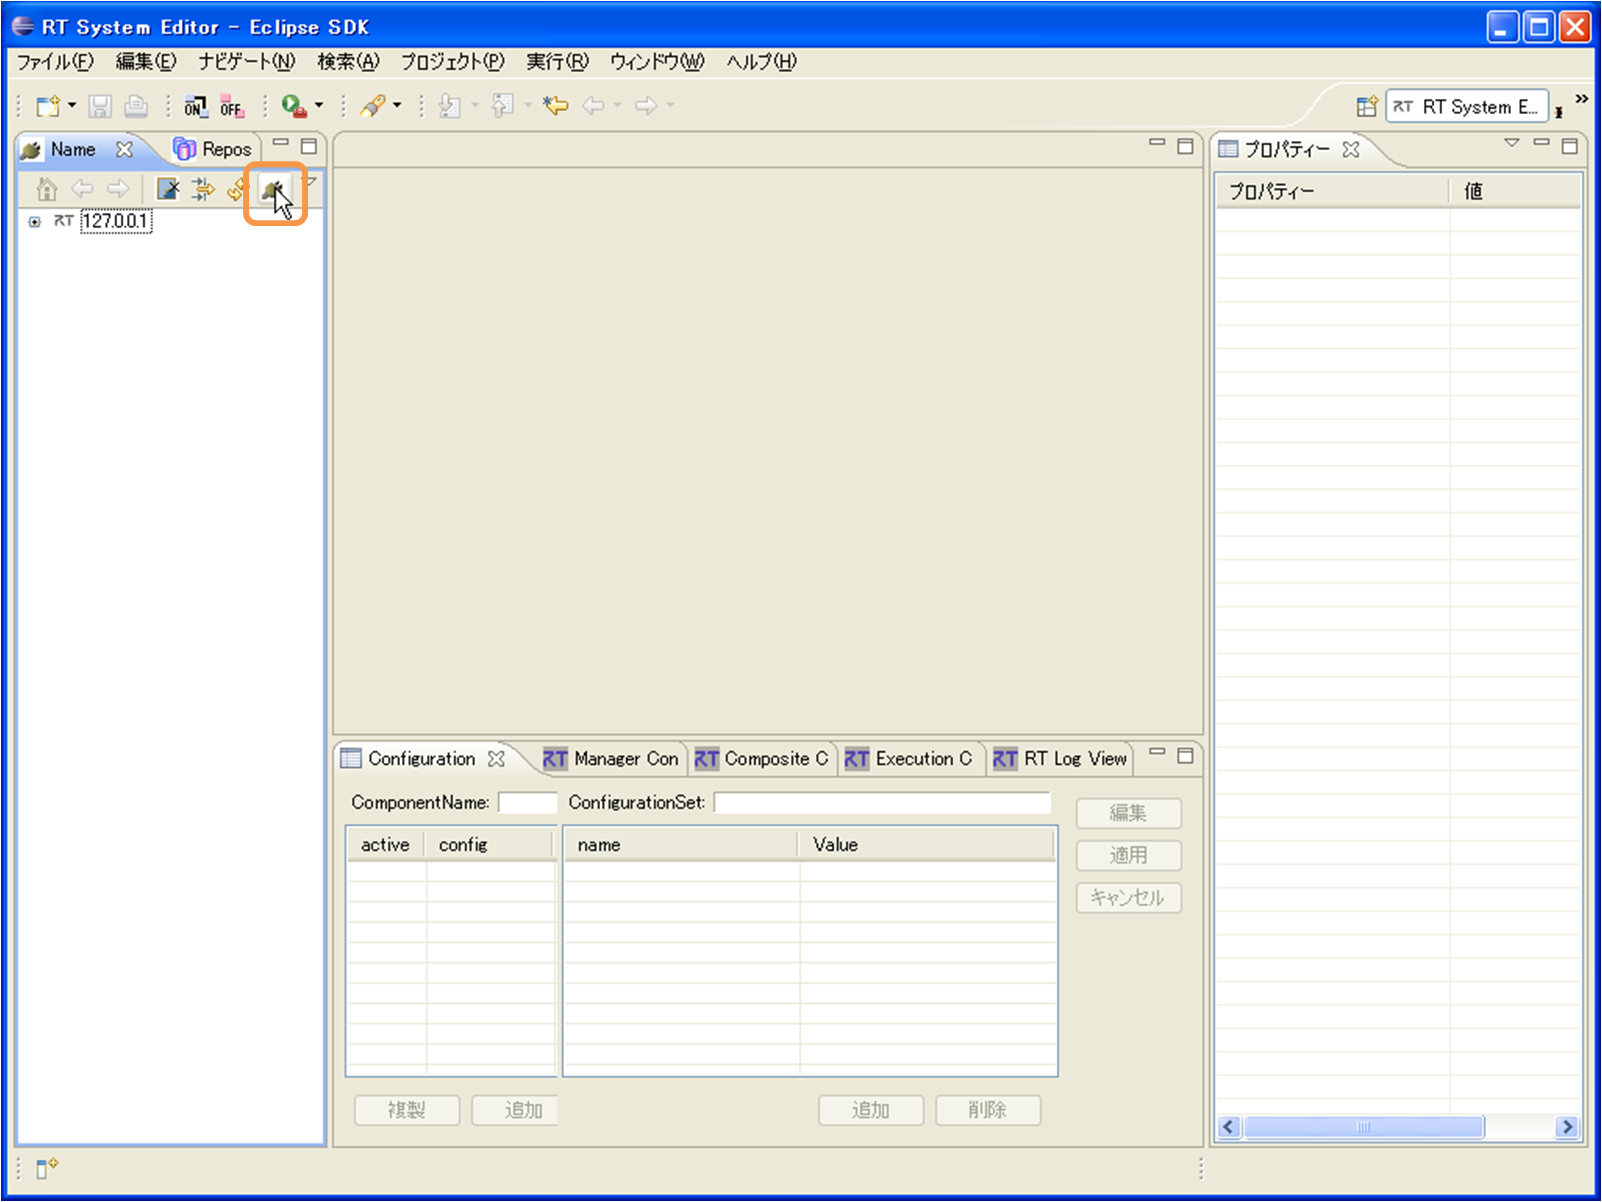Open the 実行(R) menu
The height and width of the screenshot is (1202, 1602).
pos(558,62)
